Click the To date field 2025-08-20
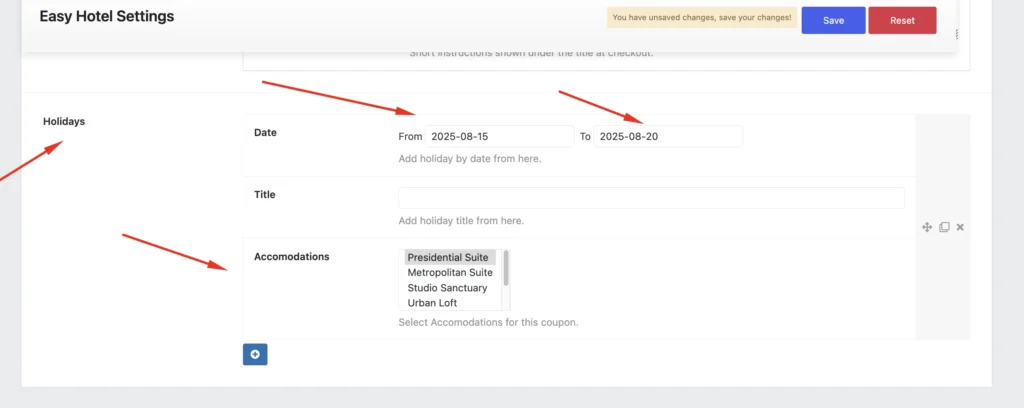 [x=668, y=136]
